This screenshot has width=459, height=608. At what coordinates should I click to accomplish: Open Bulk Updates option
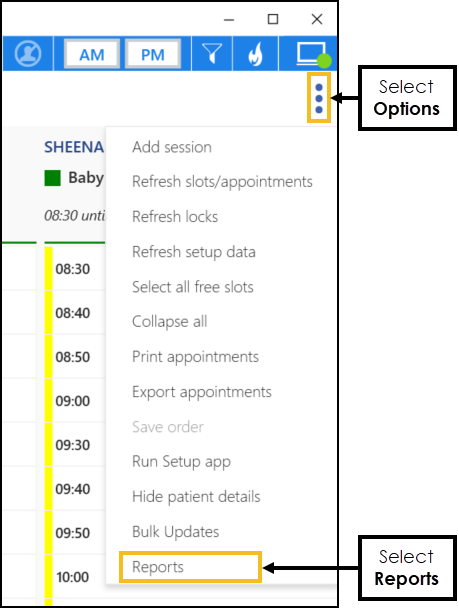coord(175,532)
